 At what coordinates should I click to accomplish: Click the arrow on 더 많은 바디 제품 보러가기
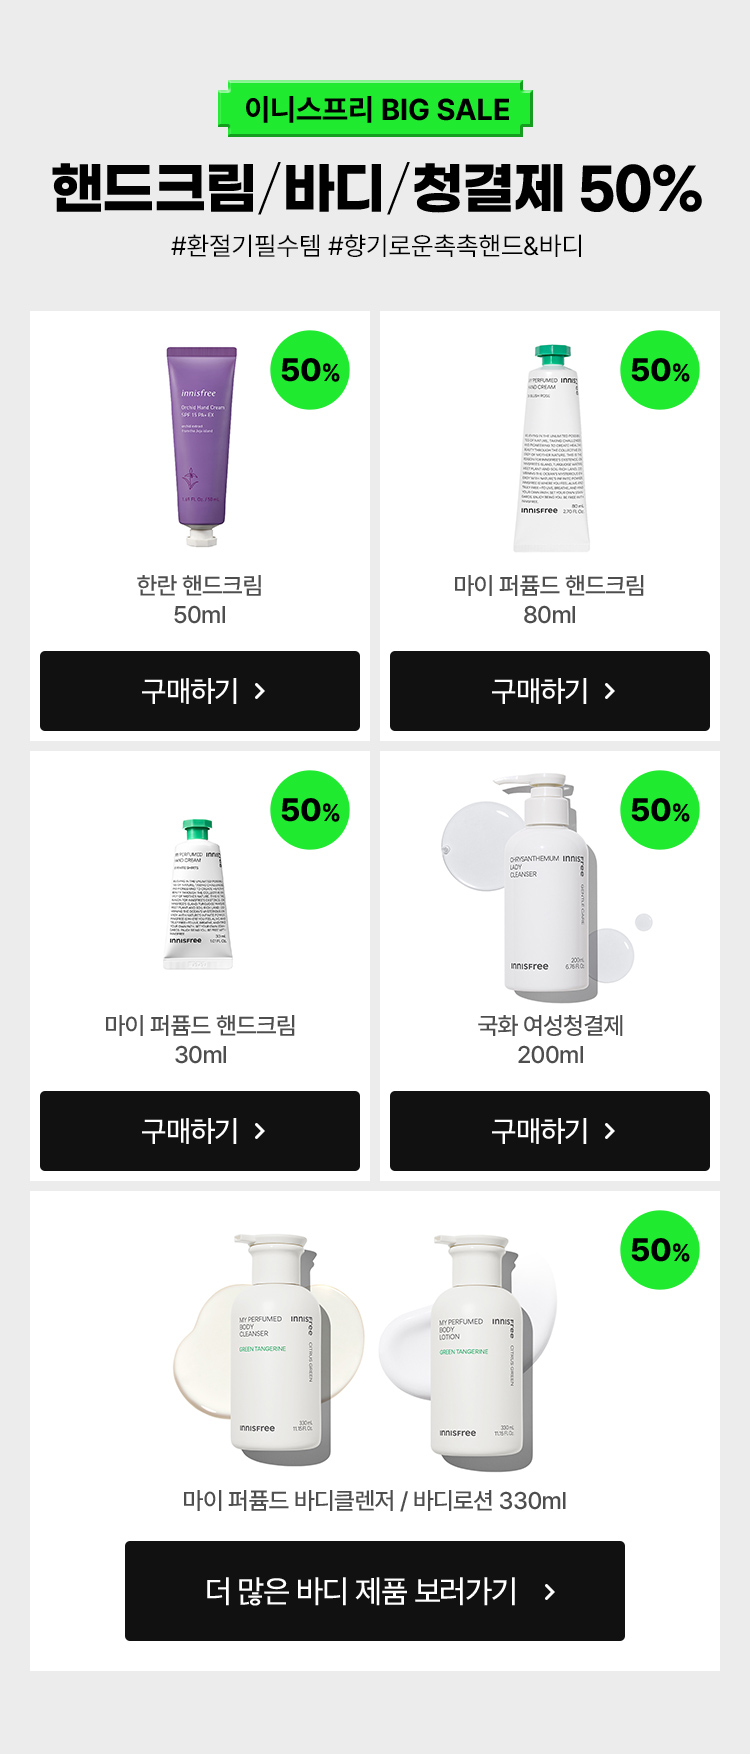[x=549, y=1591]
